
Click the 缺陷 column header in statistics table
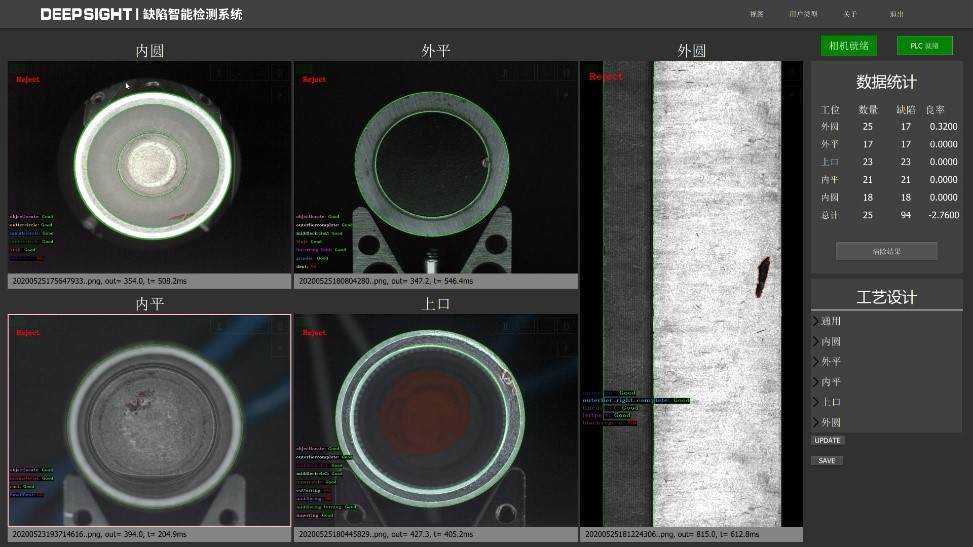click(905, 110)
